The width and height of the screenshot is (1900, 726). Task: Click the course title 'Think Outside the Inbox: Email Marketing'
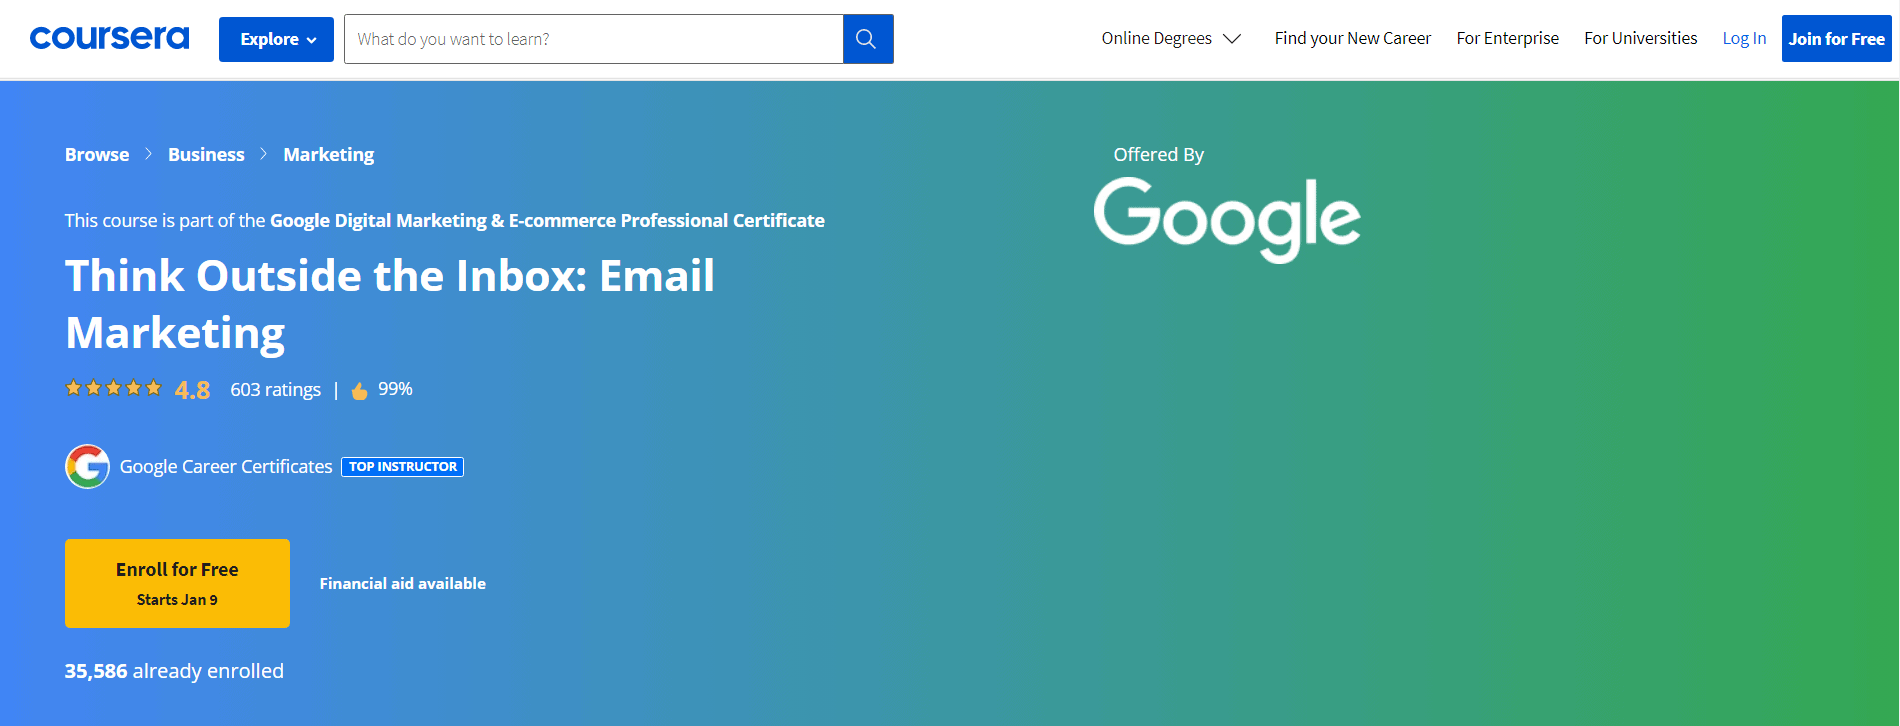[x=390, y=304]
